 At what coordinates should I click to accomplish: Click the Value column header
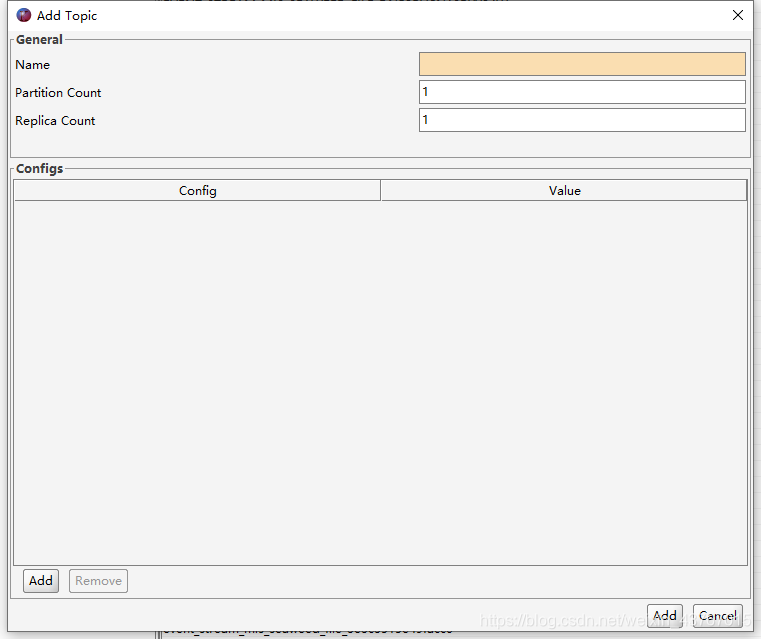pyautogui.click(x=564, y=191)
